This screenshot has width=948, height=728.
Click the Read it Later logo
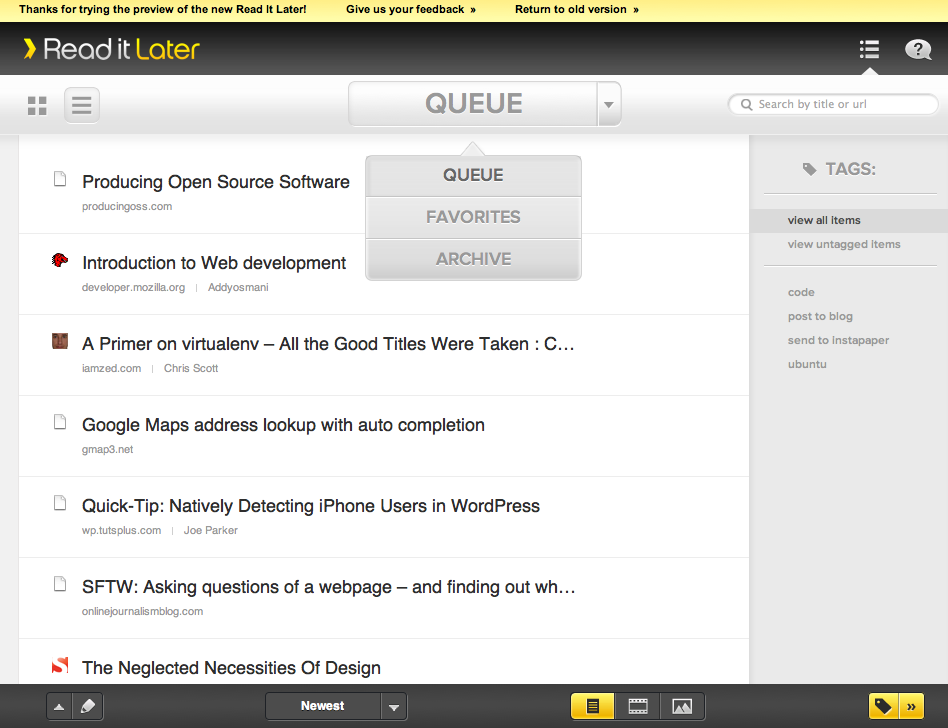112,49
